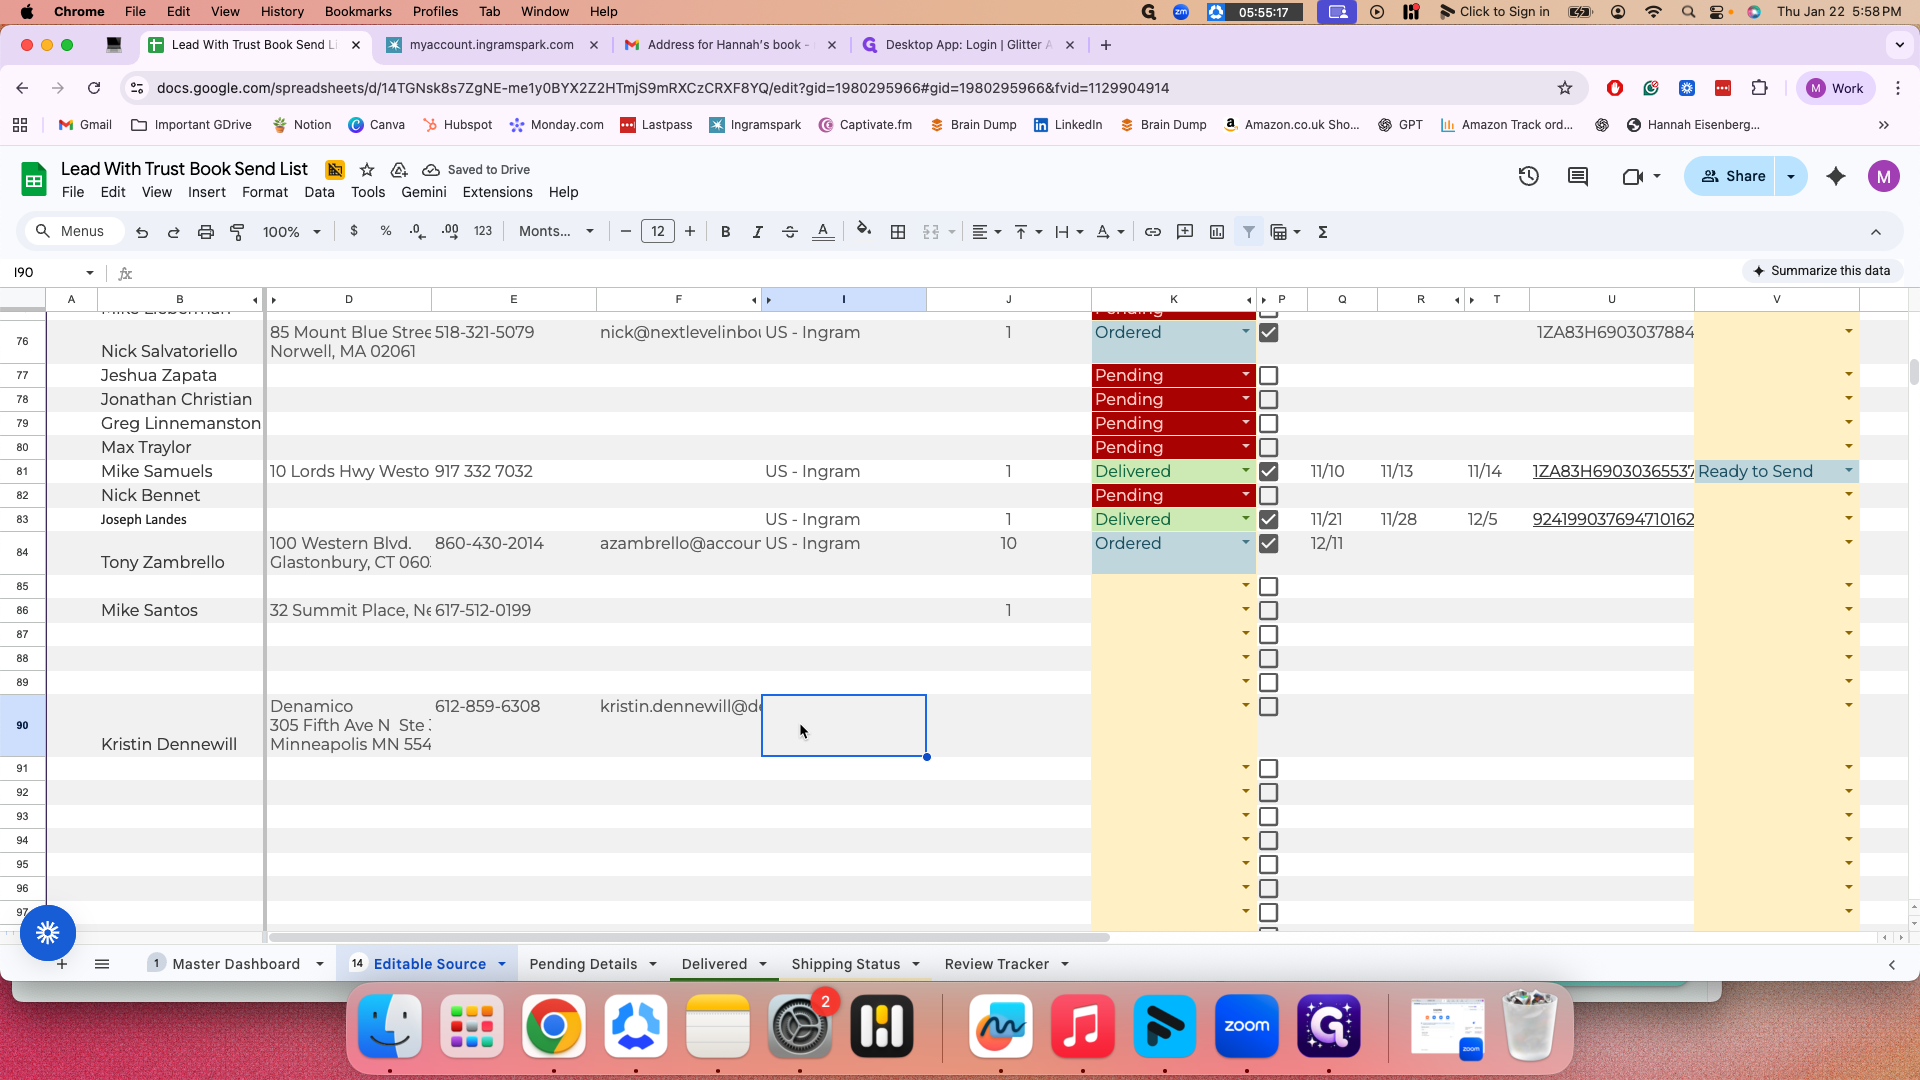Click the Summarize this data button
This screenshot has width=1920, height=1080.
pos(1821,271)
